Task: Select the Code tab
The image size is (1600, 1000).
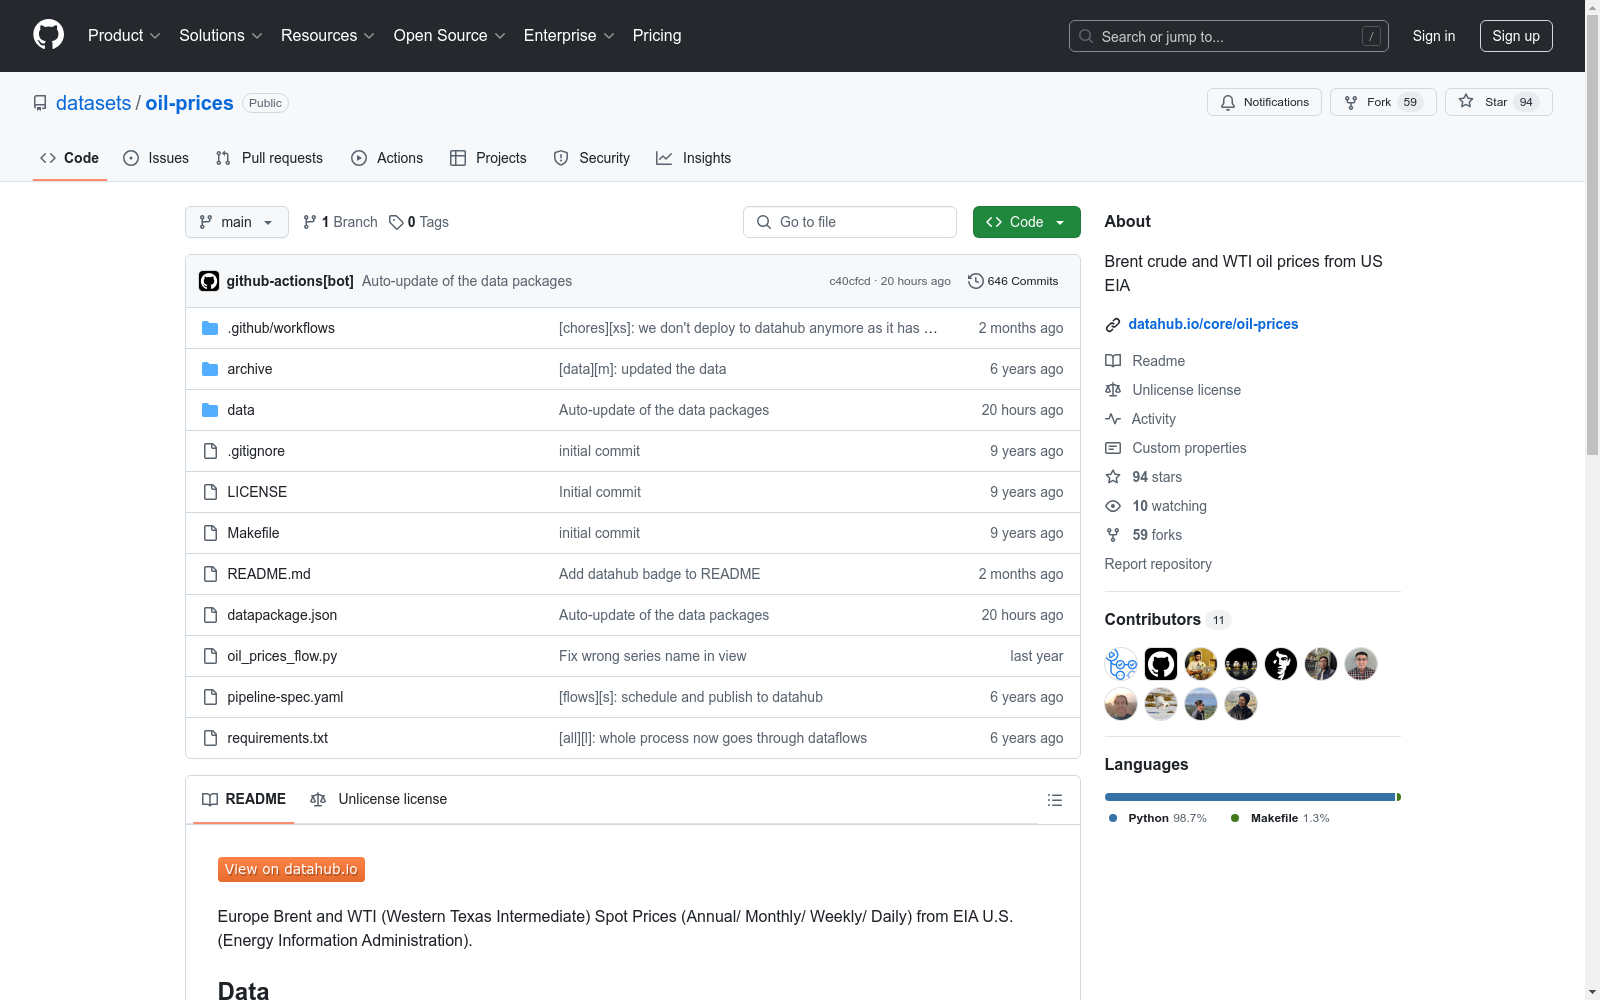Action: [70, 158]
